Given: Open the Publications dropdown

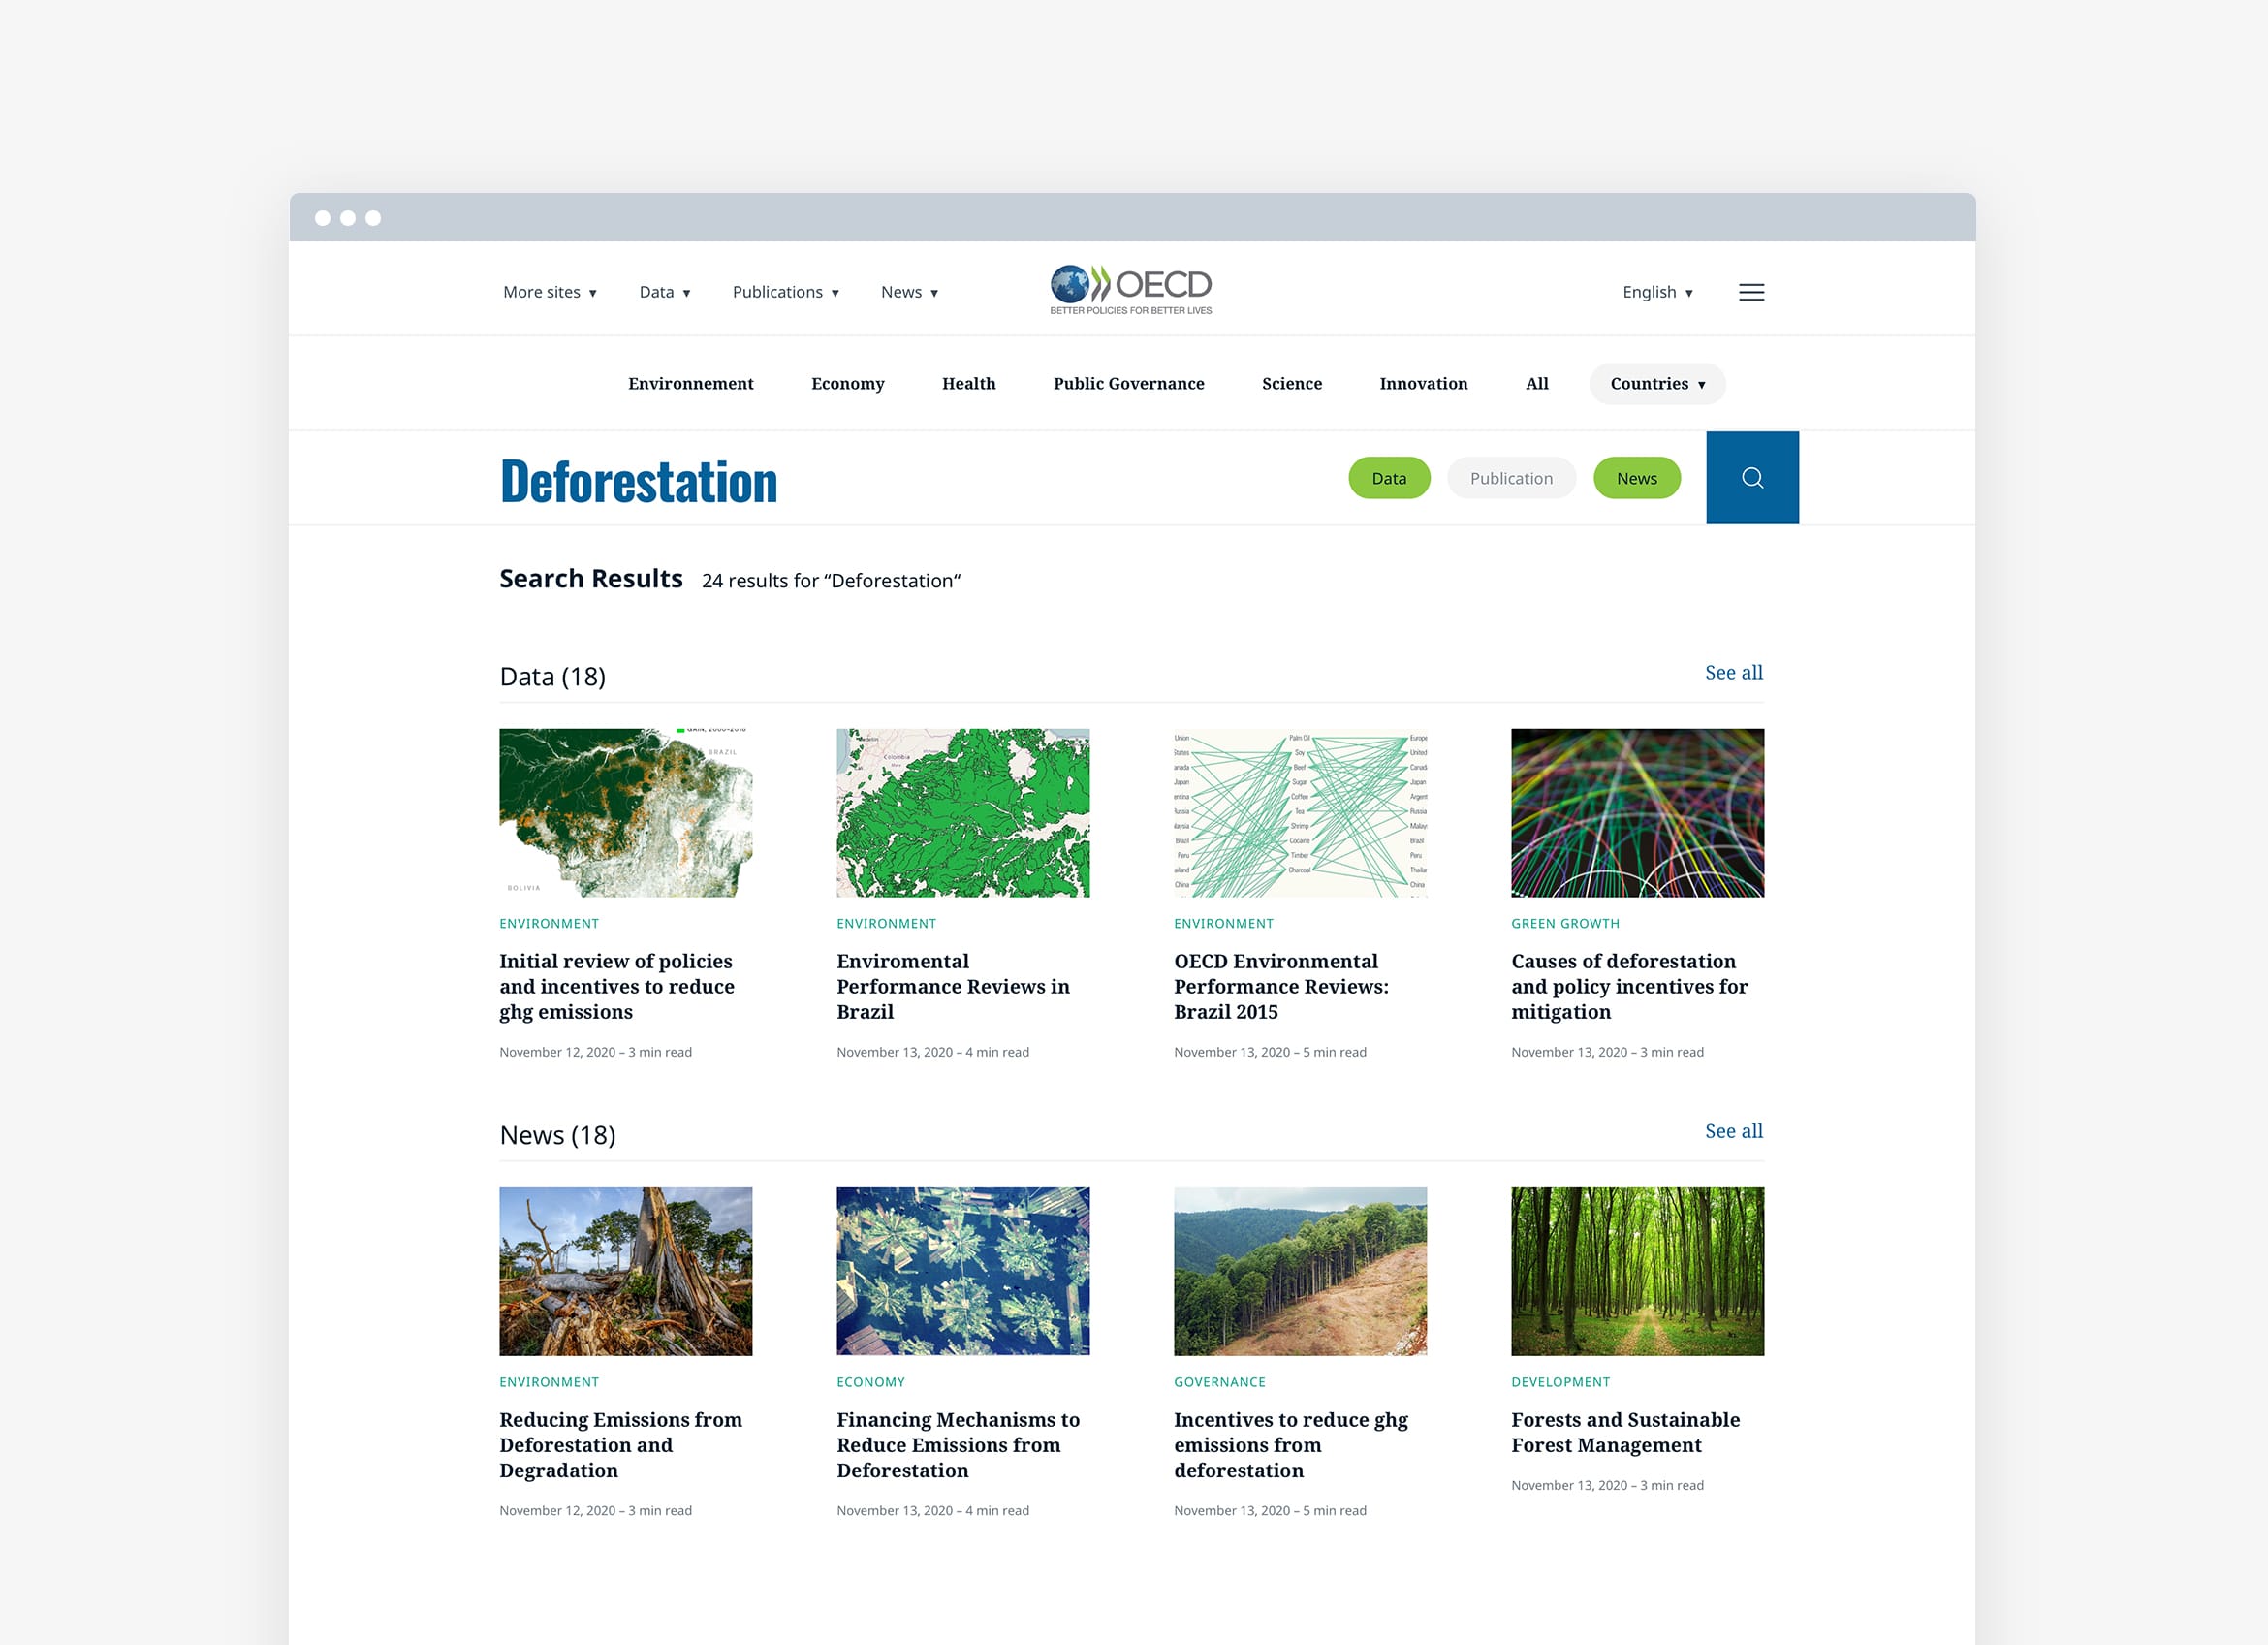Looking at the screenshot, I should pos(785,292).
